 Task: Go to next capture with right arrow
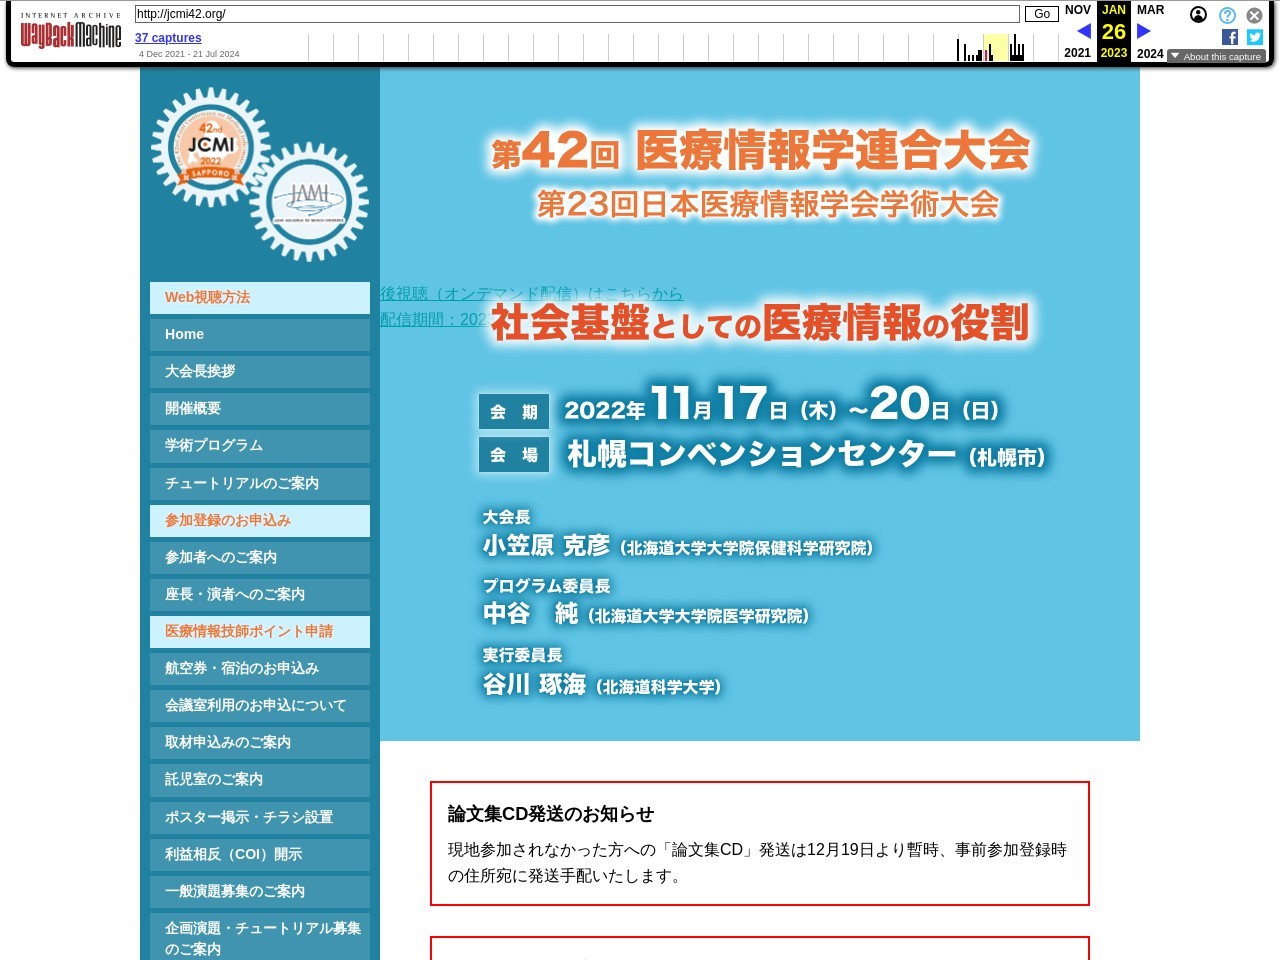tap(1144, 31)
